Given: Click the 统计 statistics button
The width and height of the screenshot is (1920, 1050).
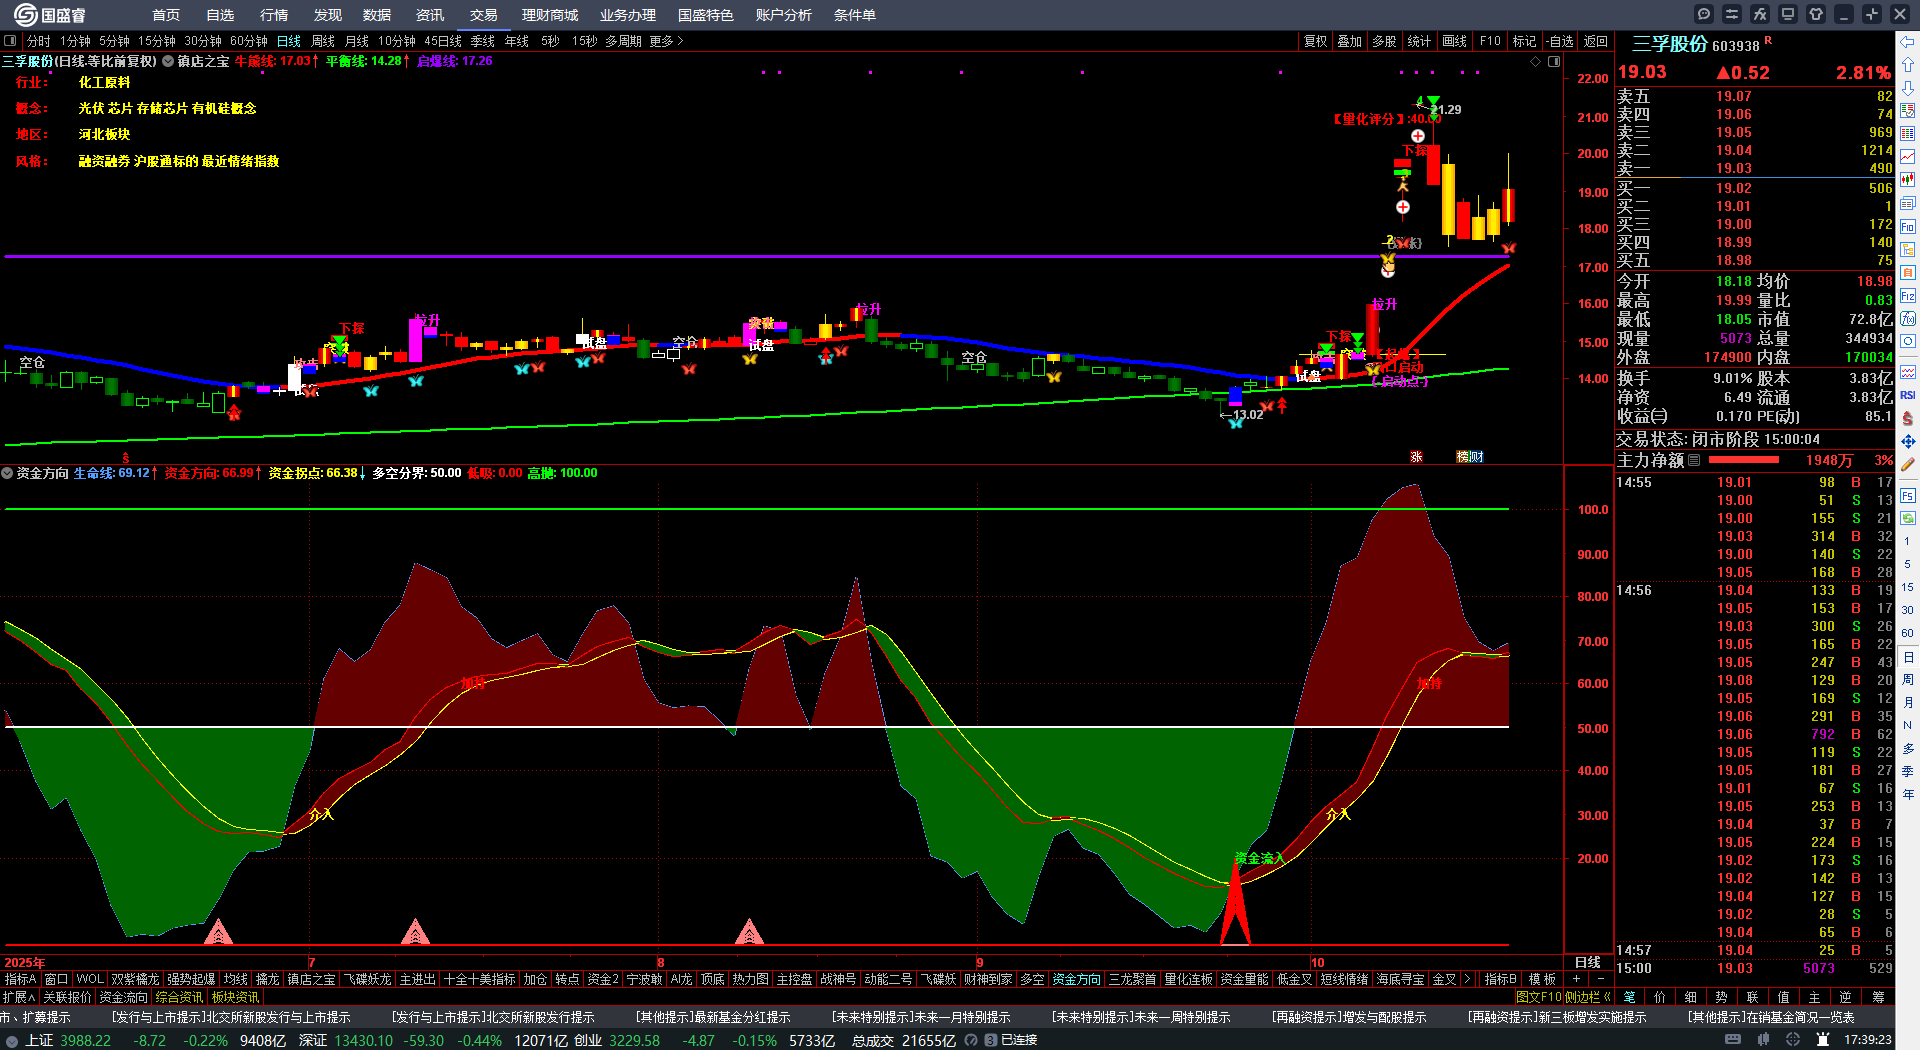Looking at the screenshot, I should 1419,41.
